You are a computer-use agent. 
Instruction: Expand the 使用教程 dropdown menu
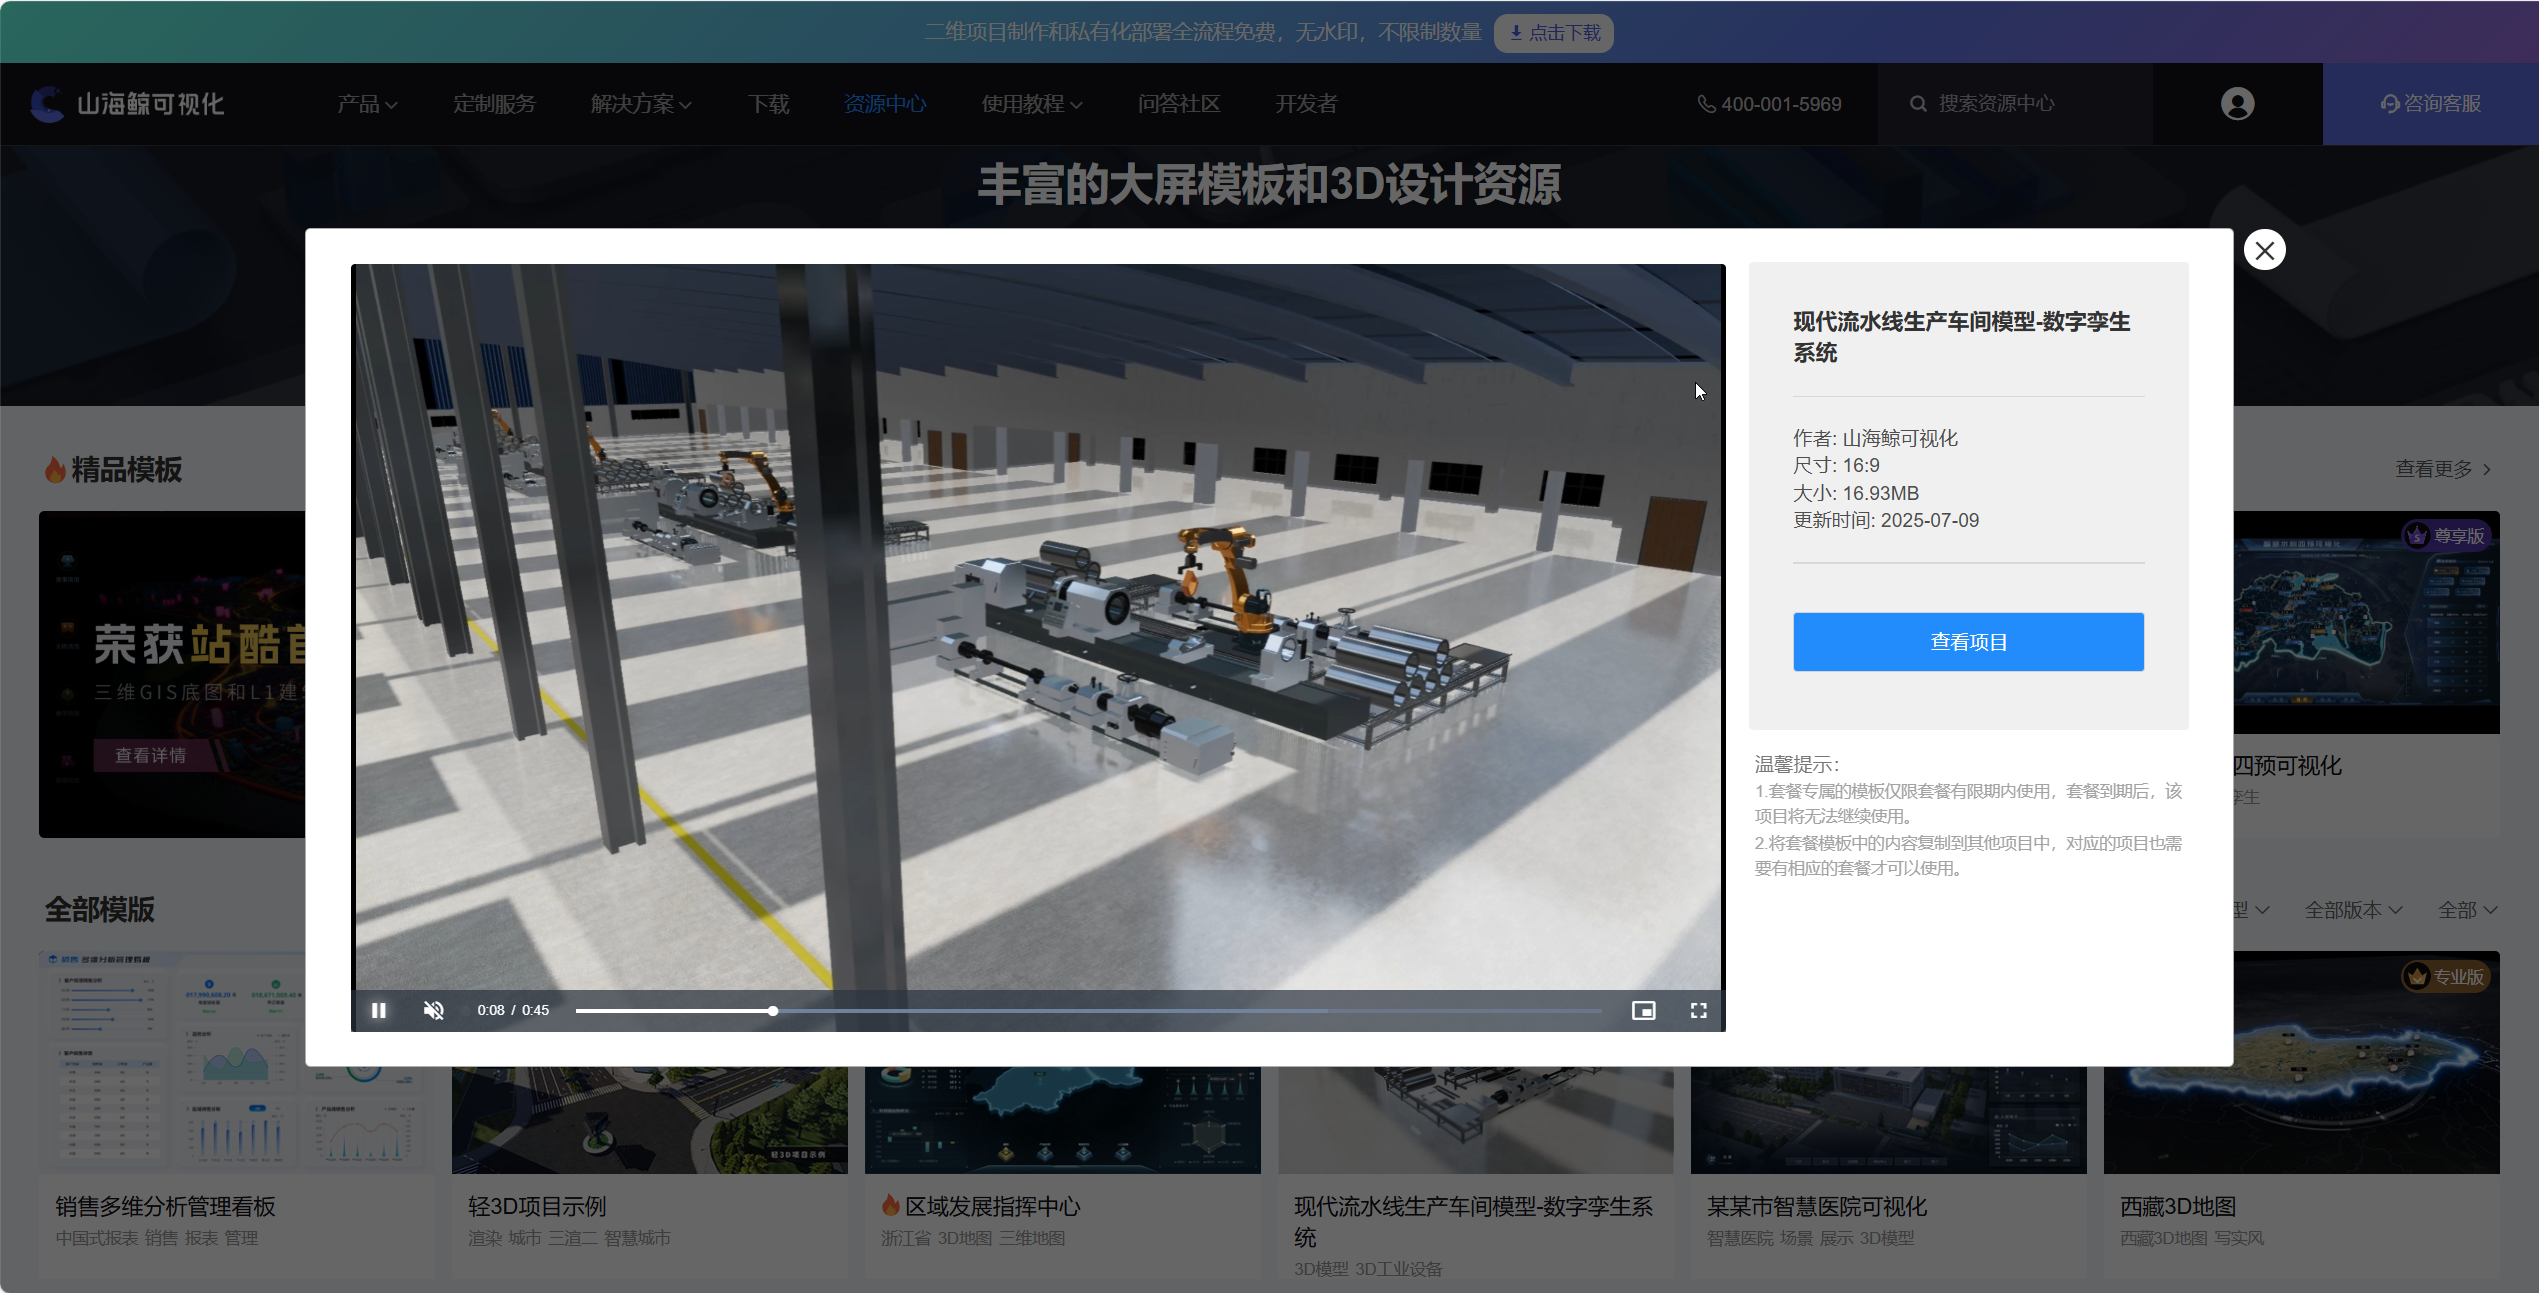click(1031, 104)
